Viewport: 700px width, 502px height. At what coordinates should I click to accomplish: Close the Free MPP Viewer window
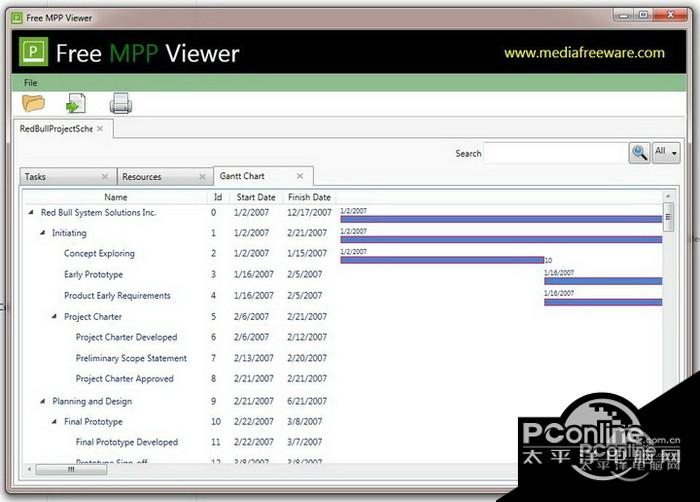click(670, 15)
